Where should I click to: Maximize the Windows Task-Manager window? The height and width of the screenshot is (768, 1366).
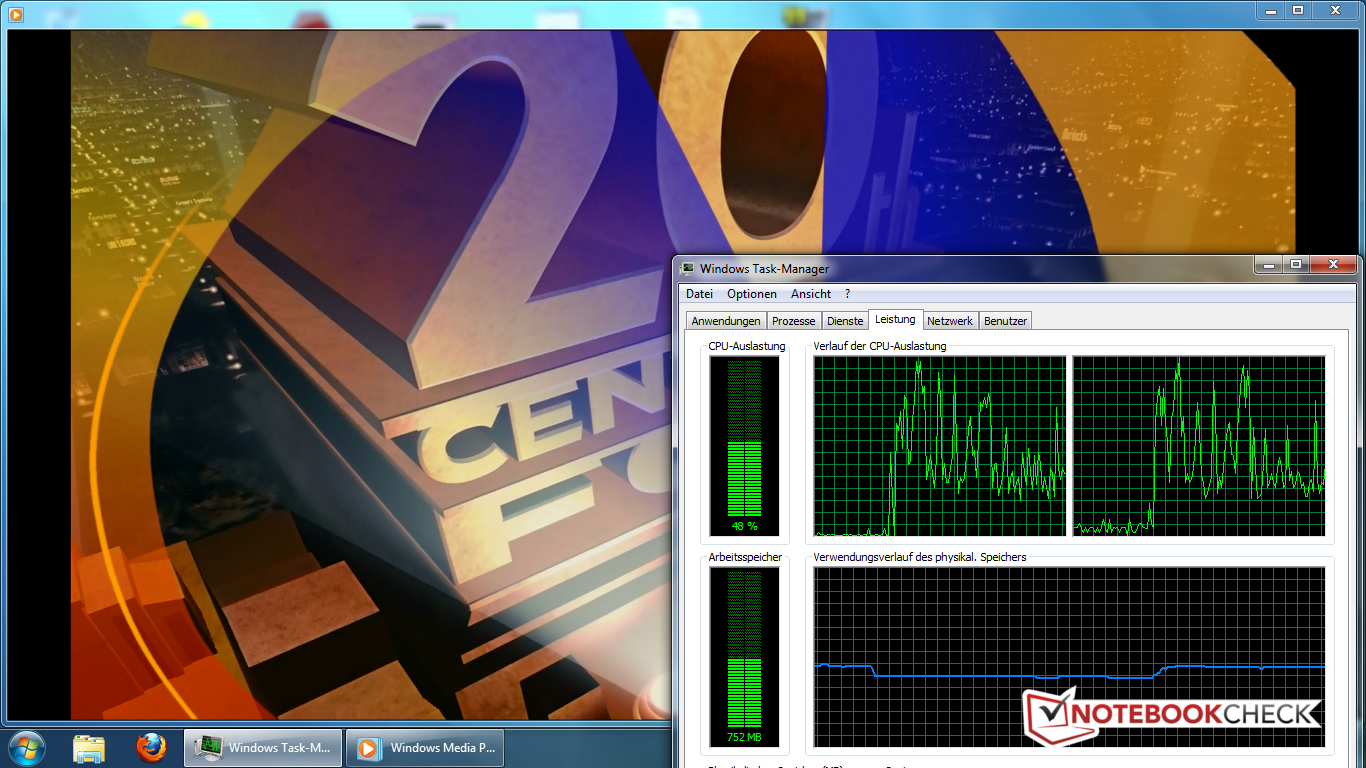point(1296,264)
